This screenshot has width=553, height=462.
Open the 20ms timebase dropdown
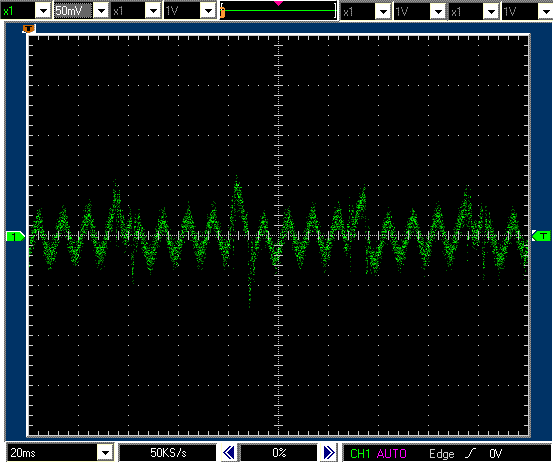pos(105,452)
